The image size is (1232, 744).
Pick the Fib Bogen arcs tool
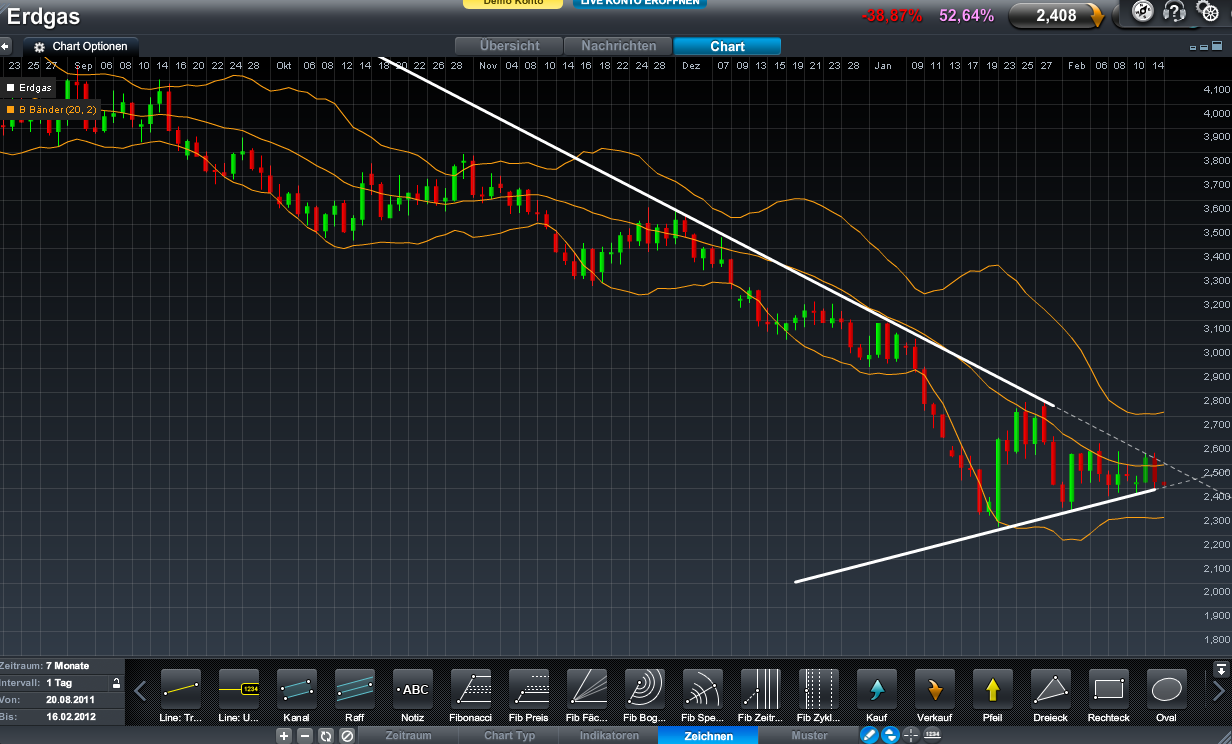[x=645, y=696]
